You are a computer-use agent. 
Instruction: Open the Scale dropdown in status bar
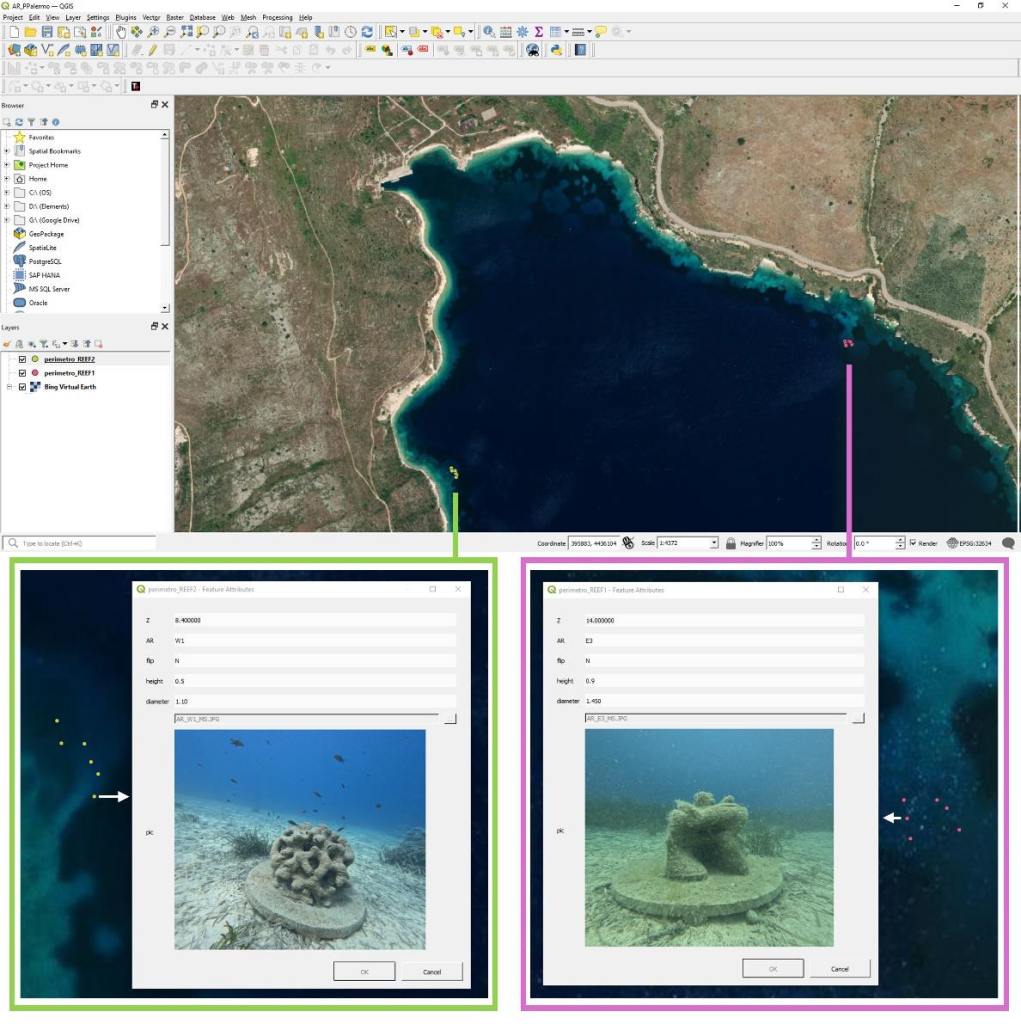click(713, 543)
